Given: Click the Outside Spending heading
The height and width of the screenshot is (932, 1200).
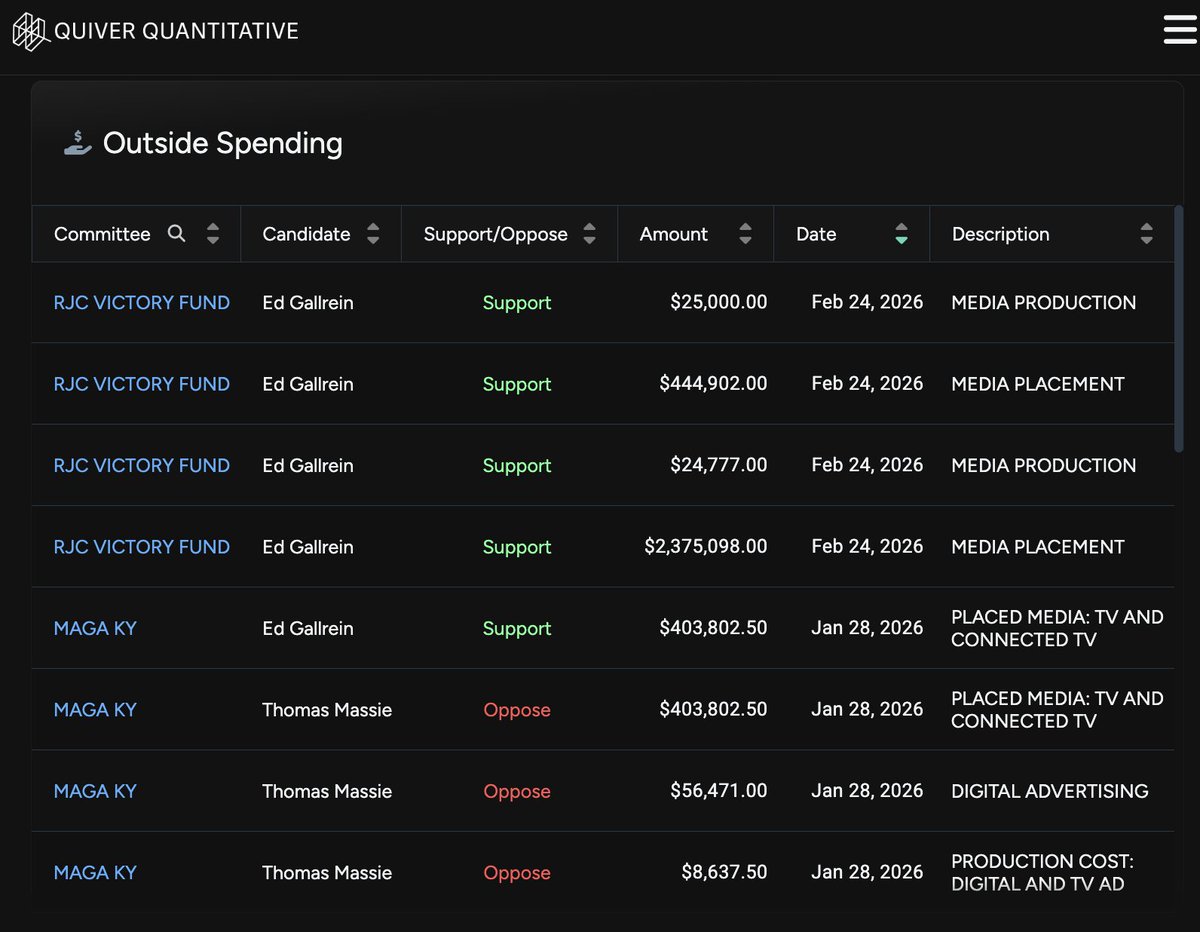Looking at the screenshot, I should tap(222, 143).
